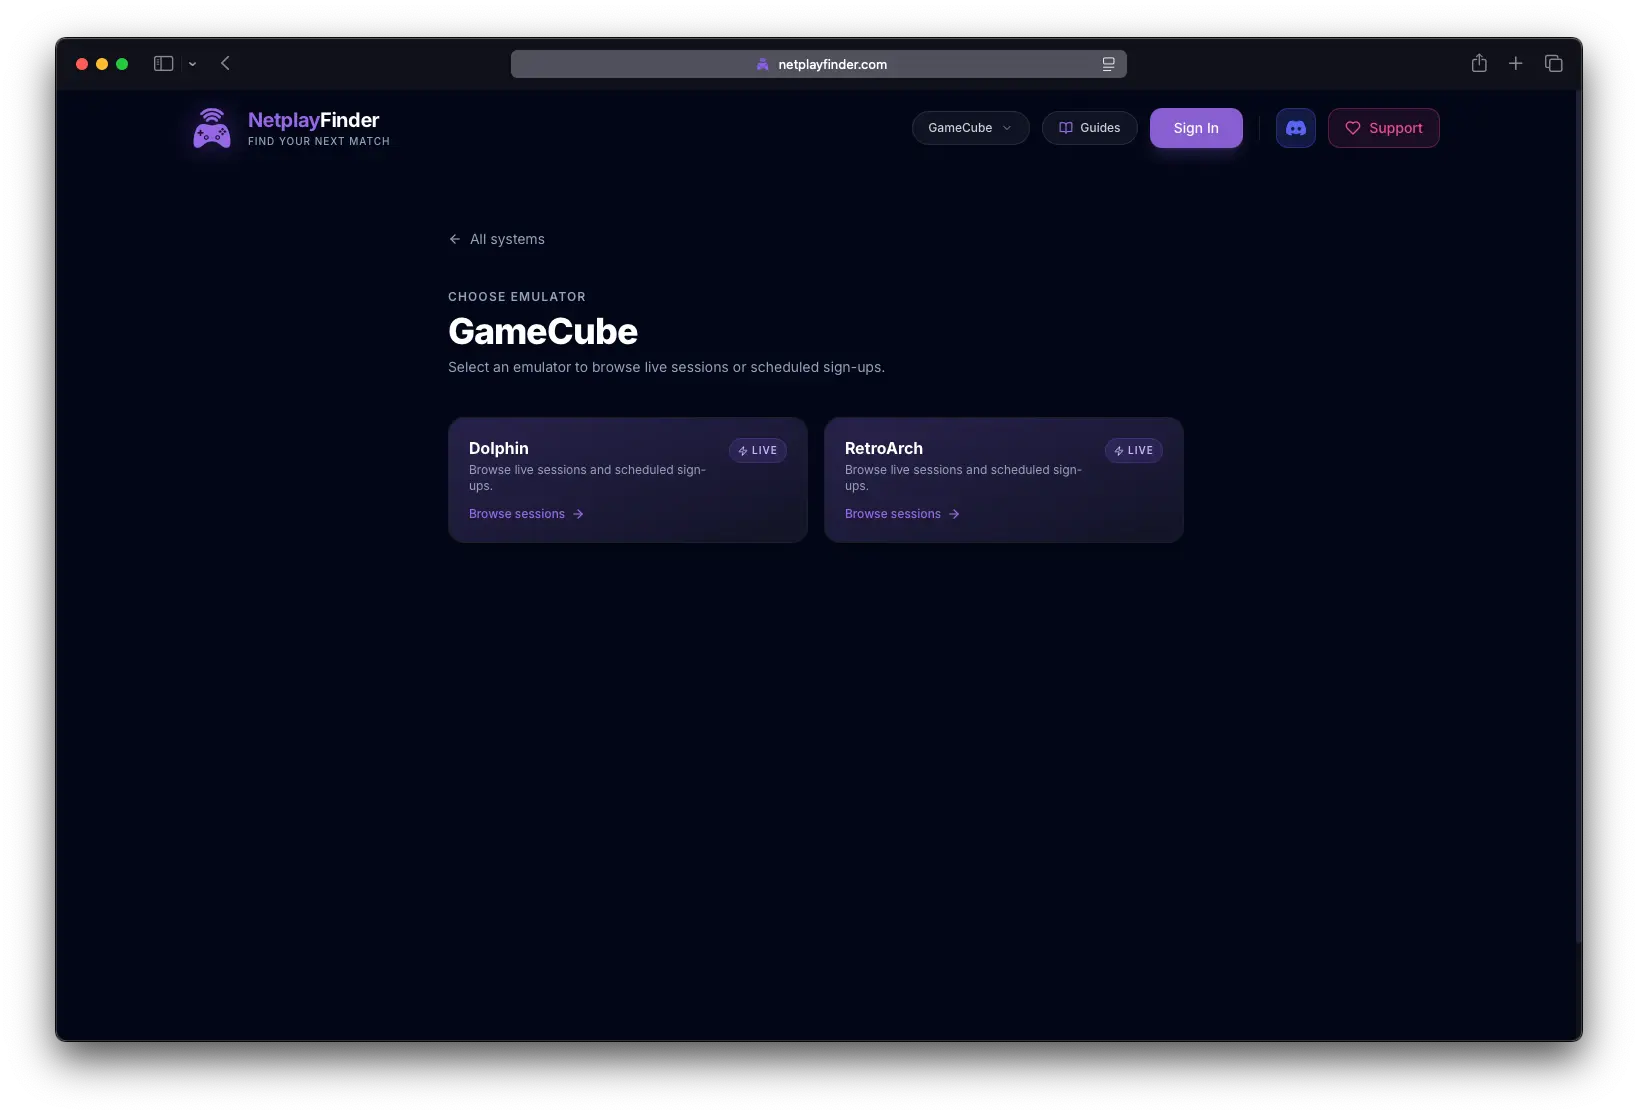Go back to All systems

(x=497, y=239)
